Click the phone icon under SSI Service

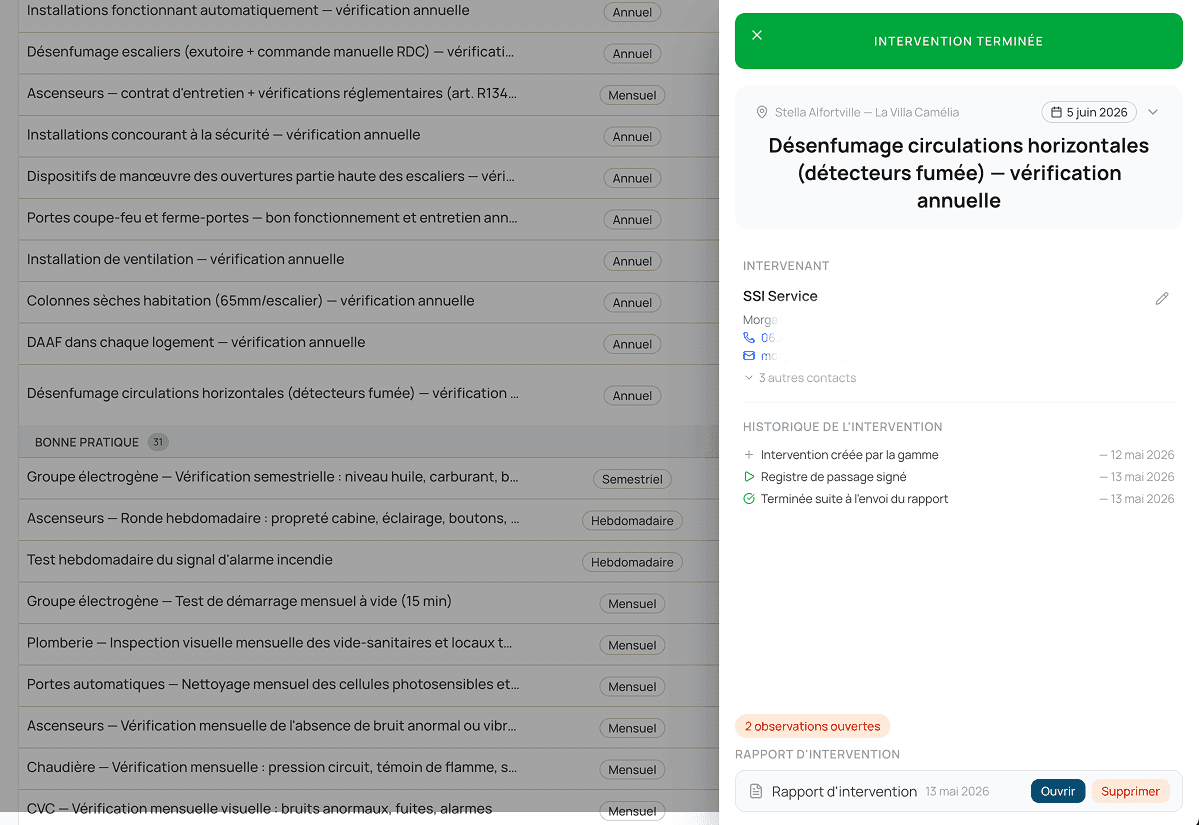[749, 337]
